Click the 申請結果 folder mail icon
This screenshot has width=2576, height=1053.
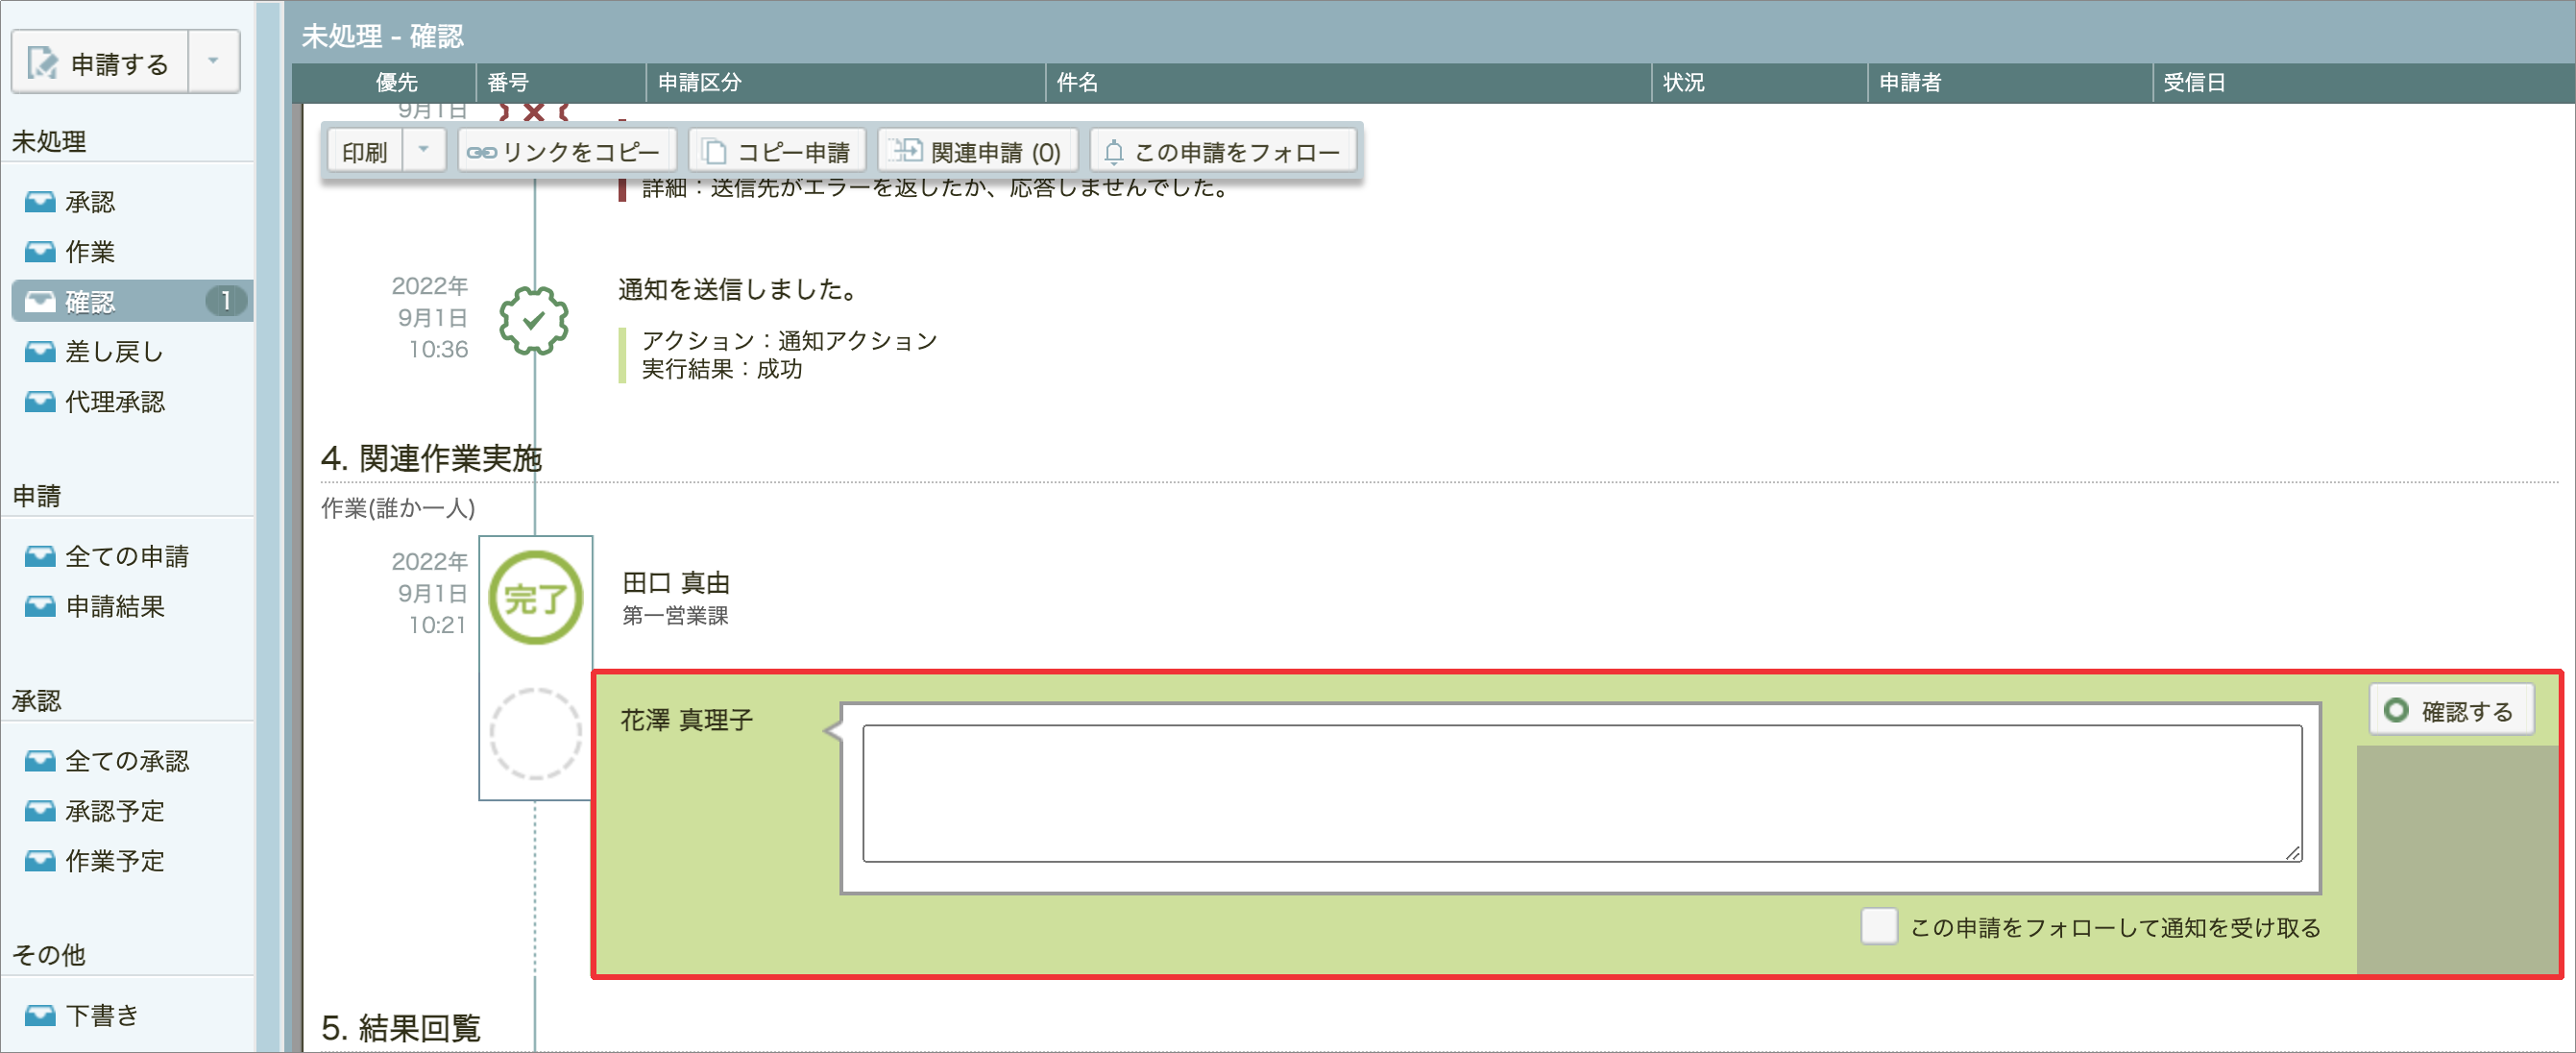tap(40, 606)
